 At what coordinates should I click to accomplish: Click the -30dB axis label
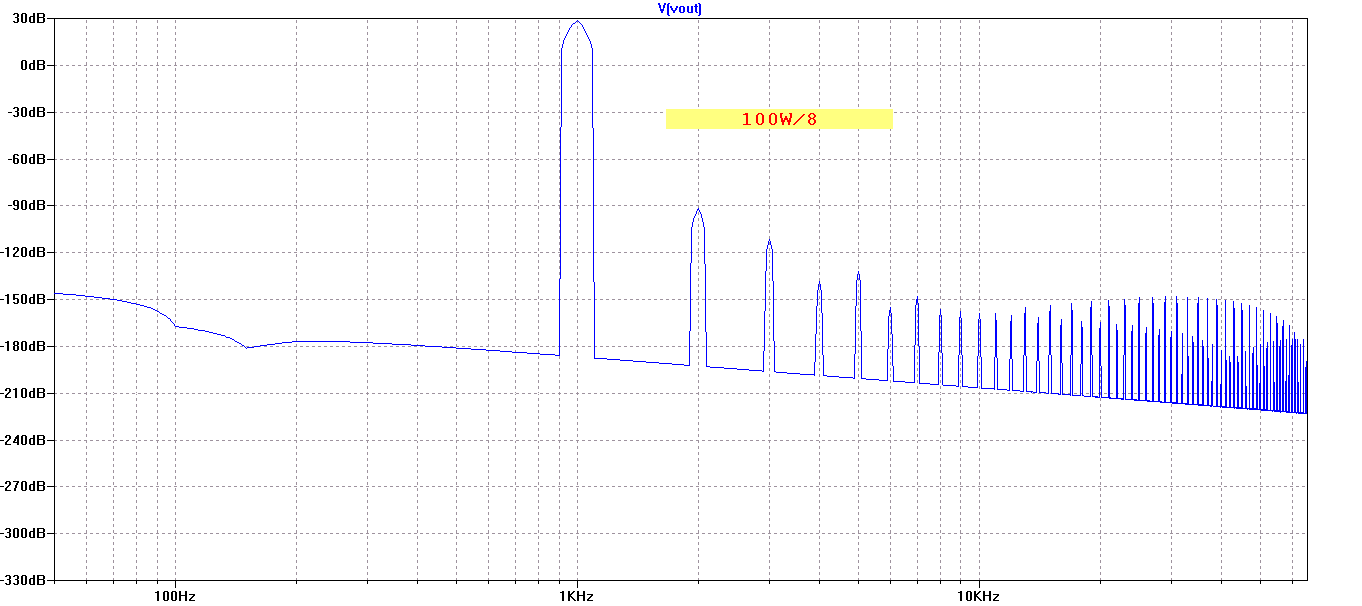[x=28, y=112]
